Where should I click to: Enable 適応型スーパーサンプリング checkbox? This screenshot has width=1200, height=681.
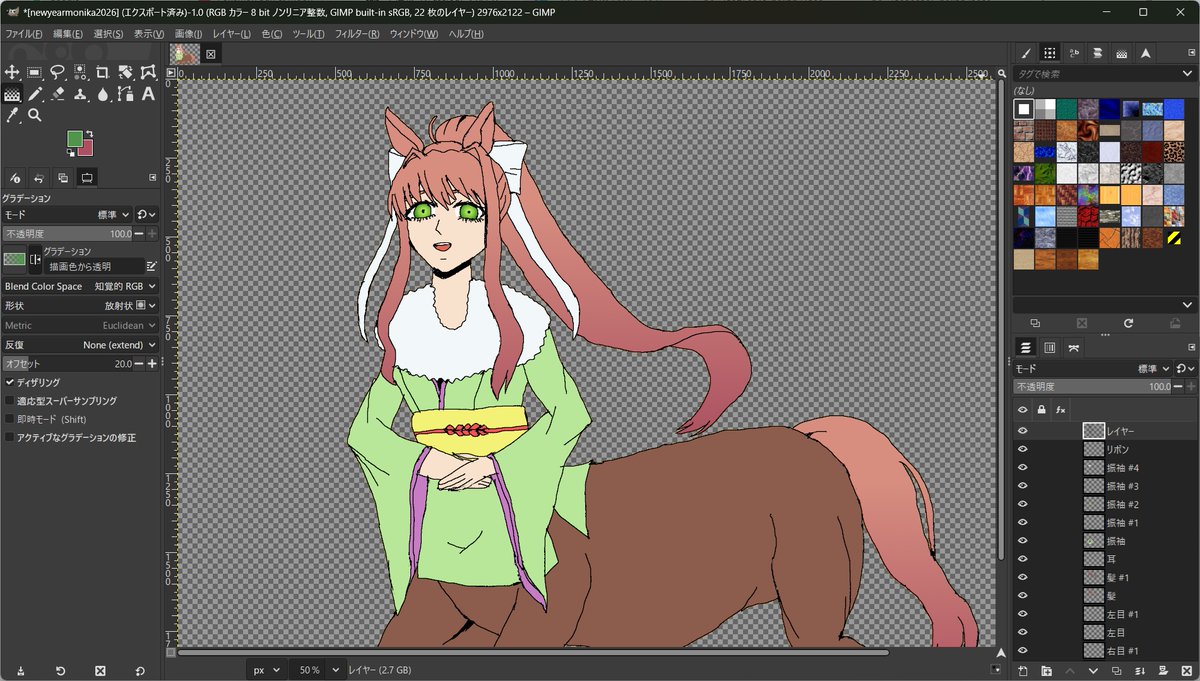coord(10,400)
